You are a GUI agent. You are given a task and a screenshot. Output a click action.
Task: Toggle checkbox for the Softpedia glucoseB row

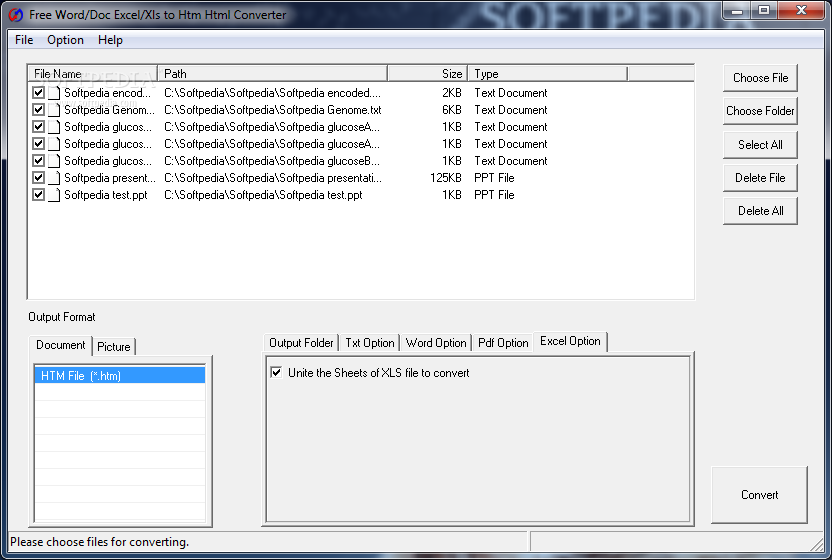click(x=38, y=161)
